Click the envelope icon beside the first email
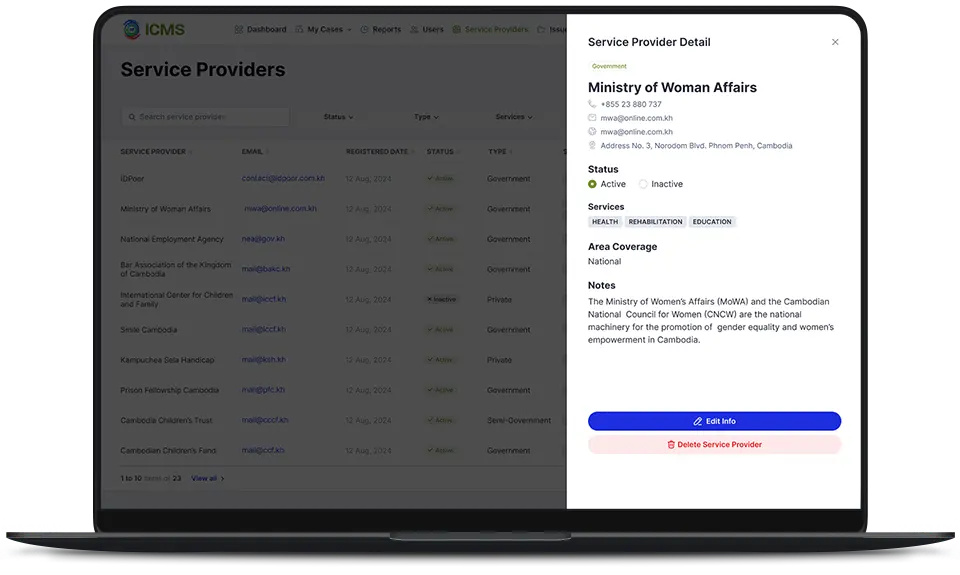The height and width of the screenshot is (575, 960). 592,118
